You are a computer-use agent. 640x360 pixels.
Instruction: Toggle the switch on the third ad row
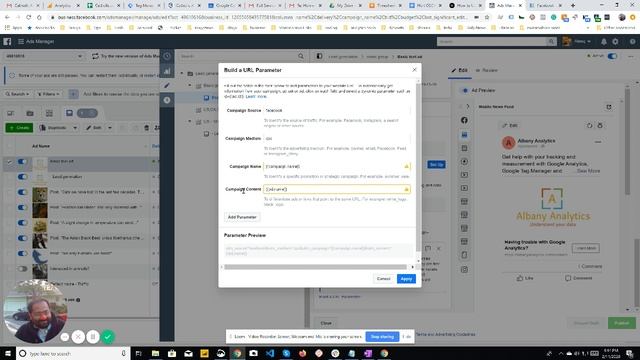coord(22,192)
